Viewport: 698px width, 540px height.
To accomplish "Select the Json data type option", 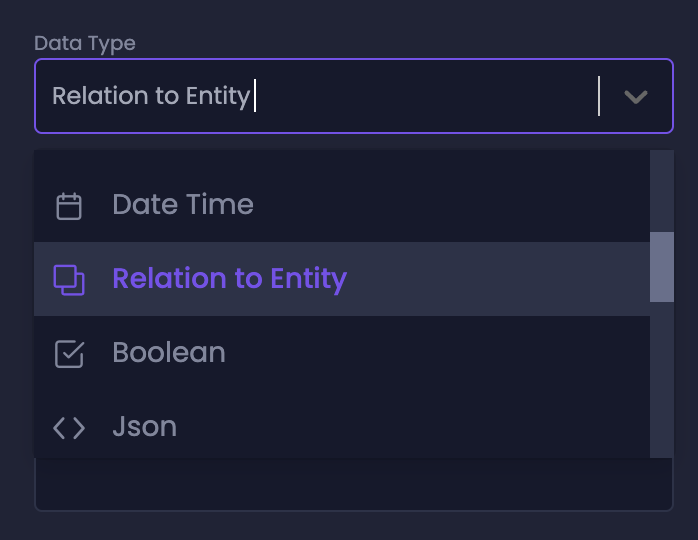I will (145, 427).
